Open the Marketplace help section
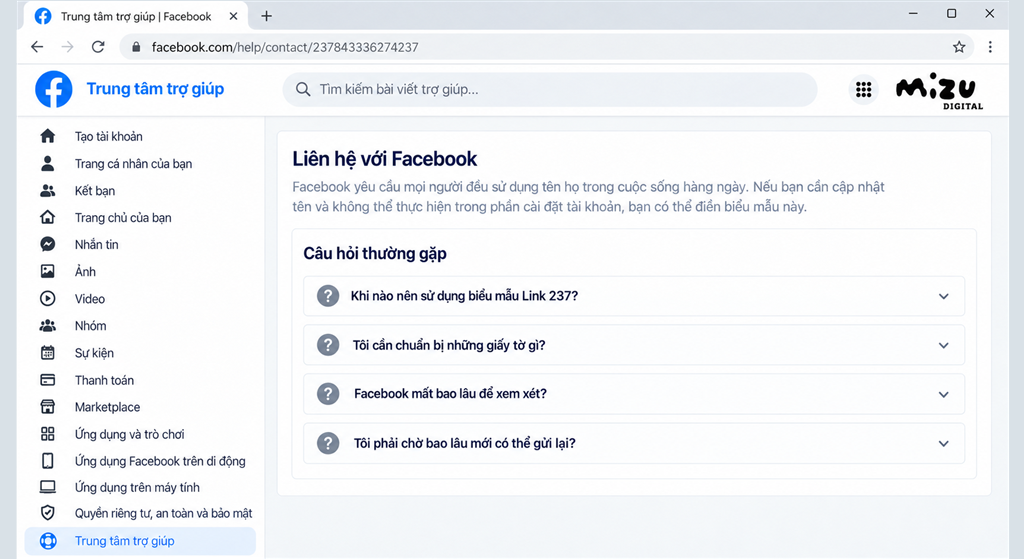 pyautogui.click(x=107, y=407)
